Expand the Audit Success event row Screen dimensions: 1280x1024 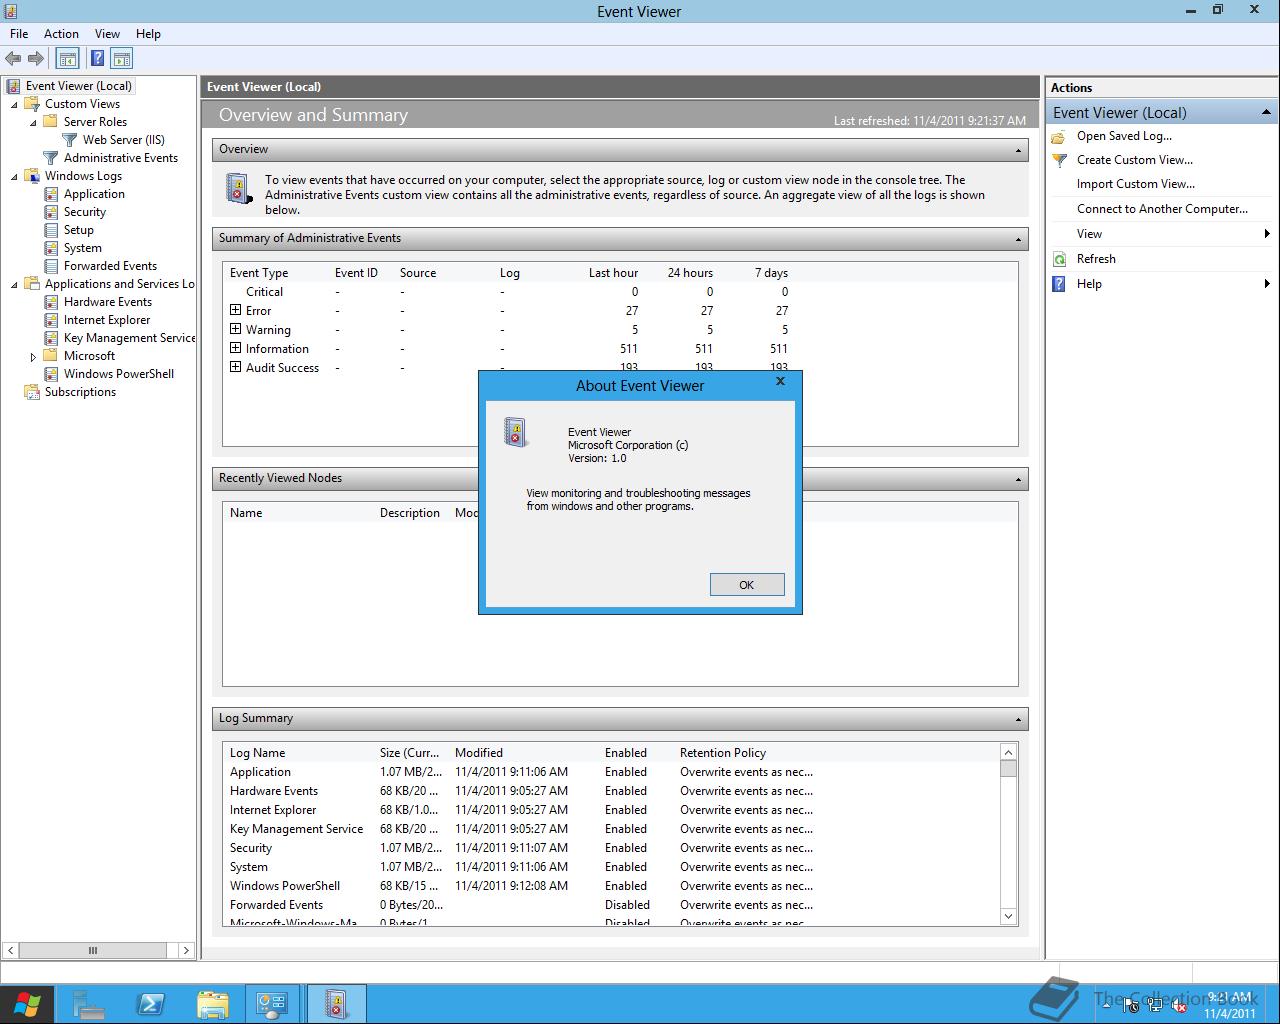coord(236,367)
